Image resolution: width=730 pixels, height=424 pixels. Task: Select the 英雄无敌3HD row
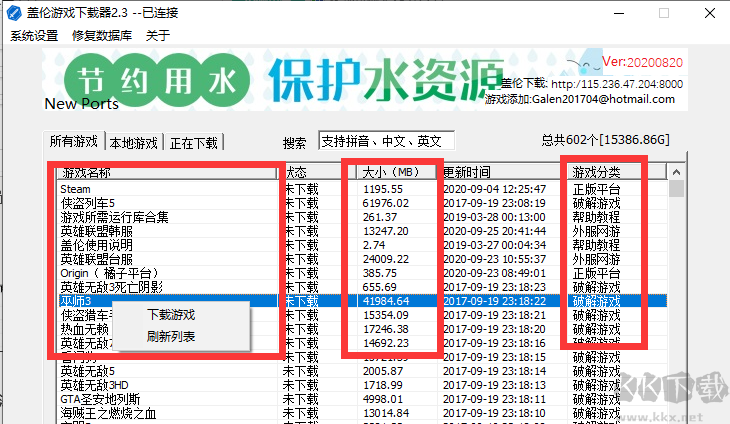pyautogui.click(x=363, y=385)
